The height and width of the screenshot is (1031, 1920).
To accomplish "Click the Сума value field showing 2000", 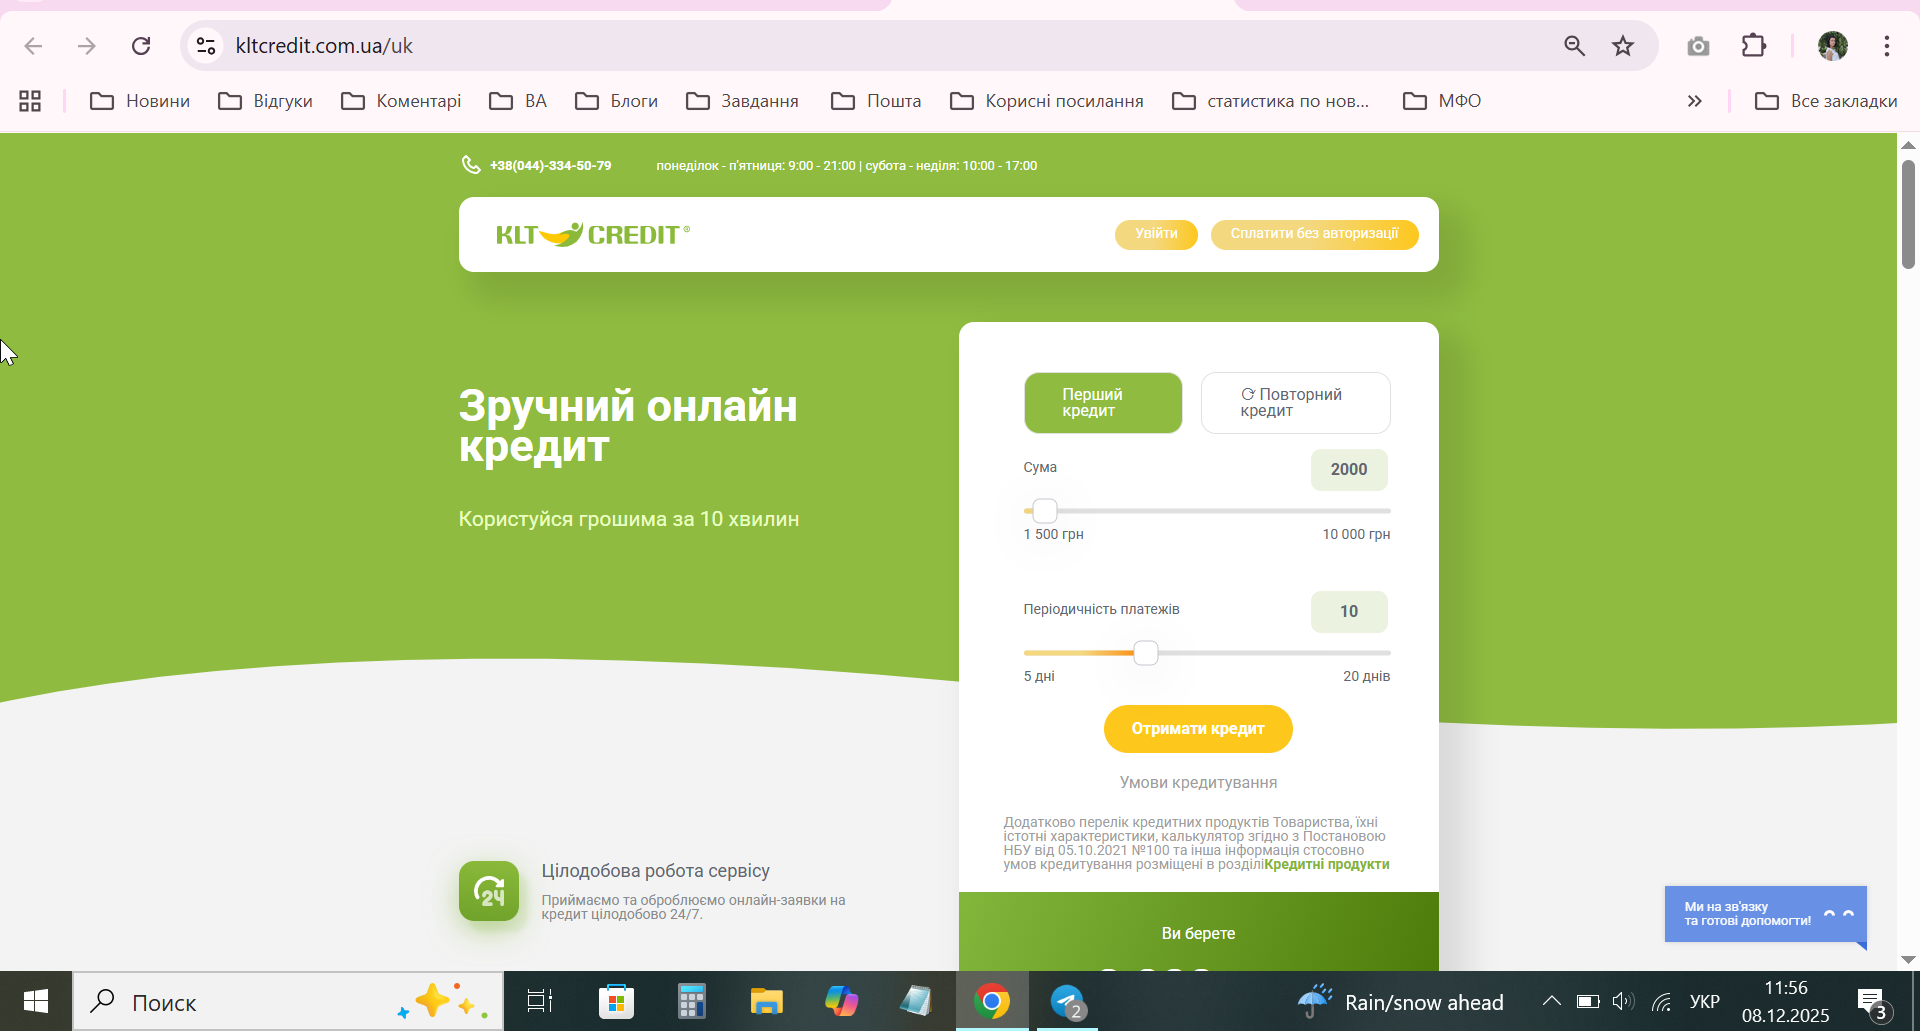I will point(1349,470).
